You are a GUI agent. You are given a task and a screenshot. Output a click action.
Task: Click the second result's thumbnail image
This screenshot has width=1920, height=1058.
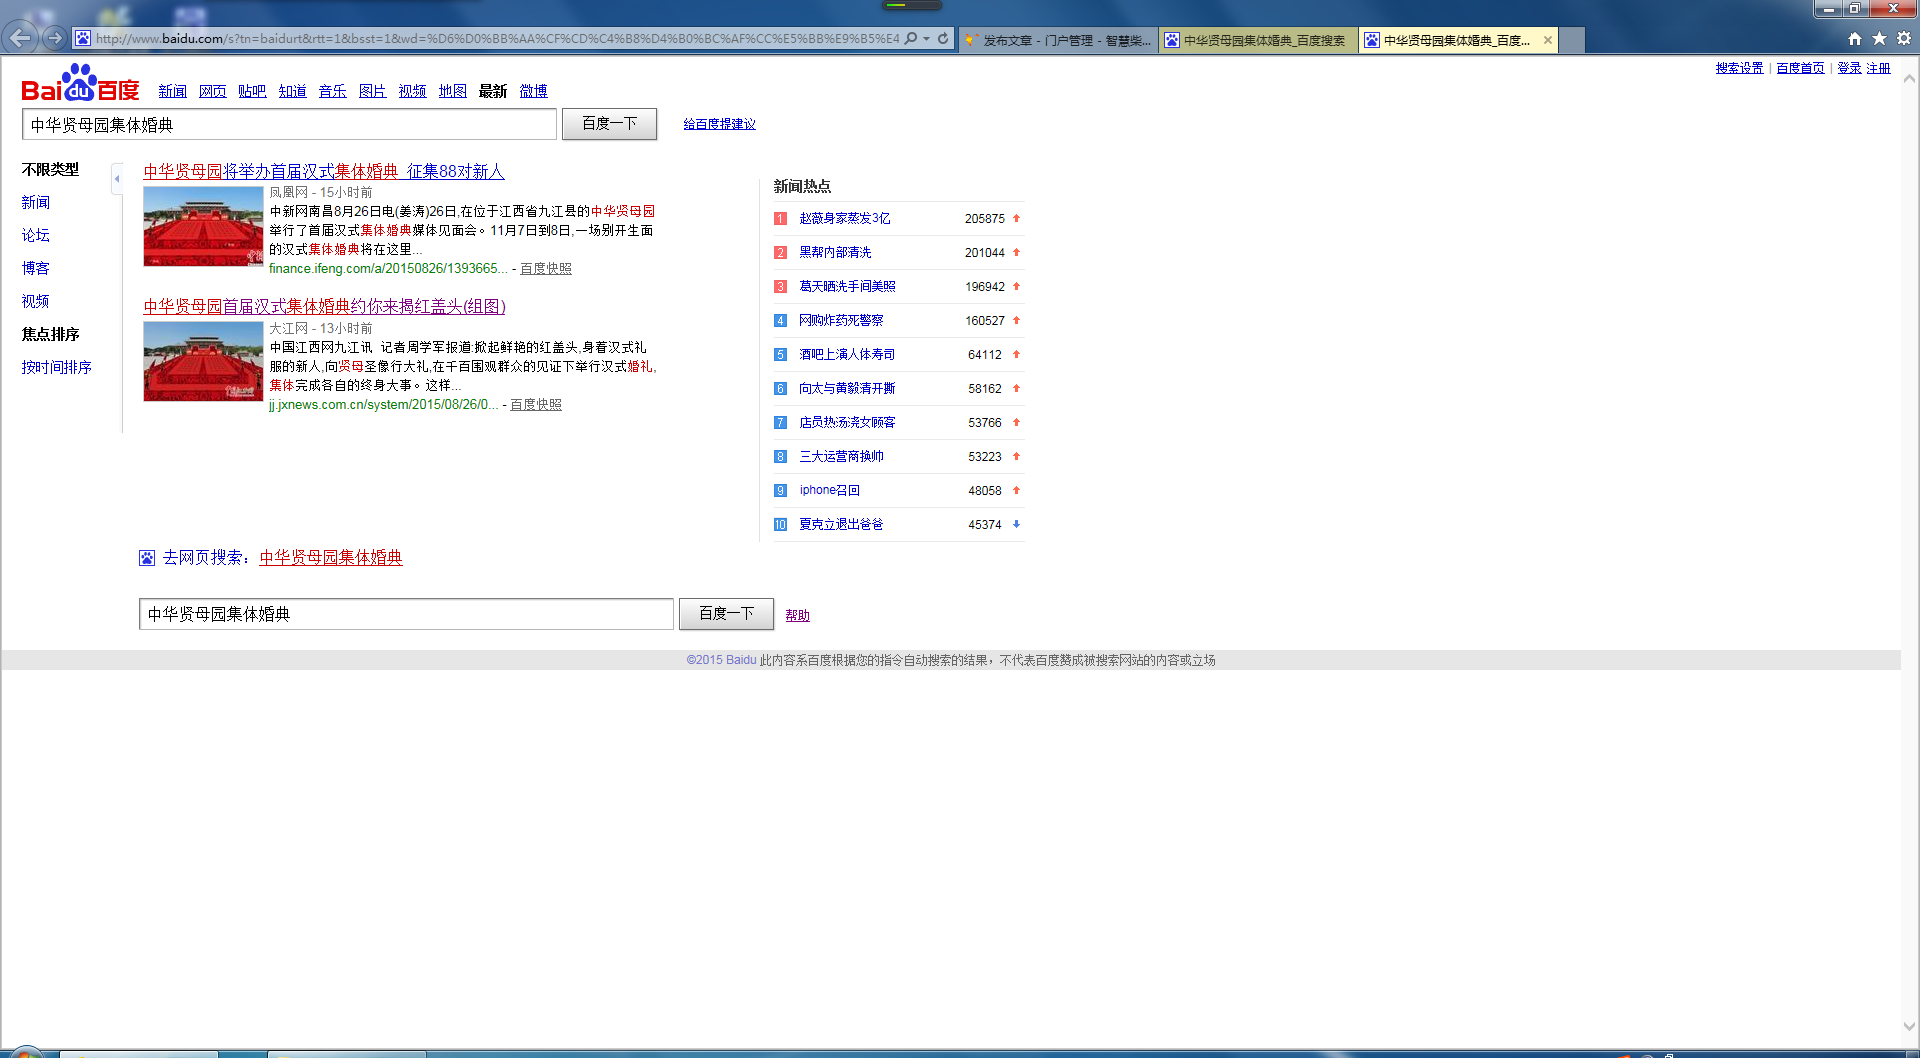click(203, 361)
